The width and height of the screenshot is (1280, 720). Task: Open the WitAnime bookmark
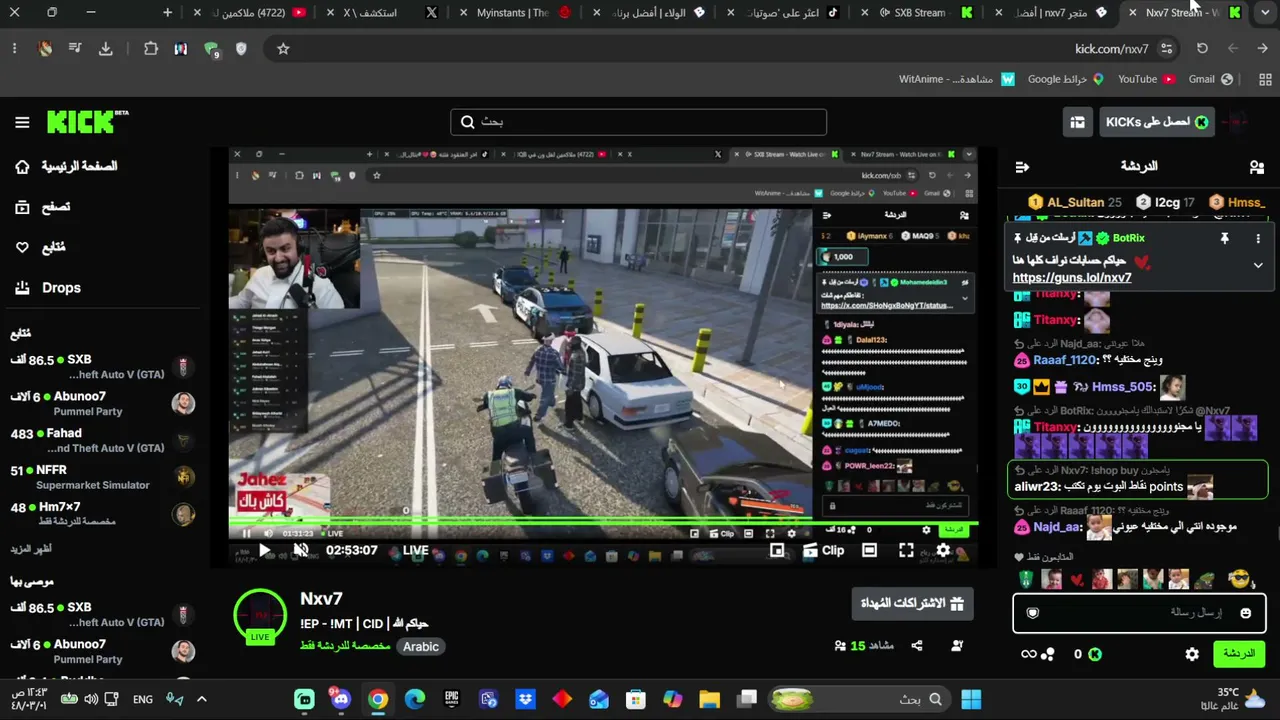956,79
